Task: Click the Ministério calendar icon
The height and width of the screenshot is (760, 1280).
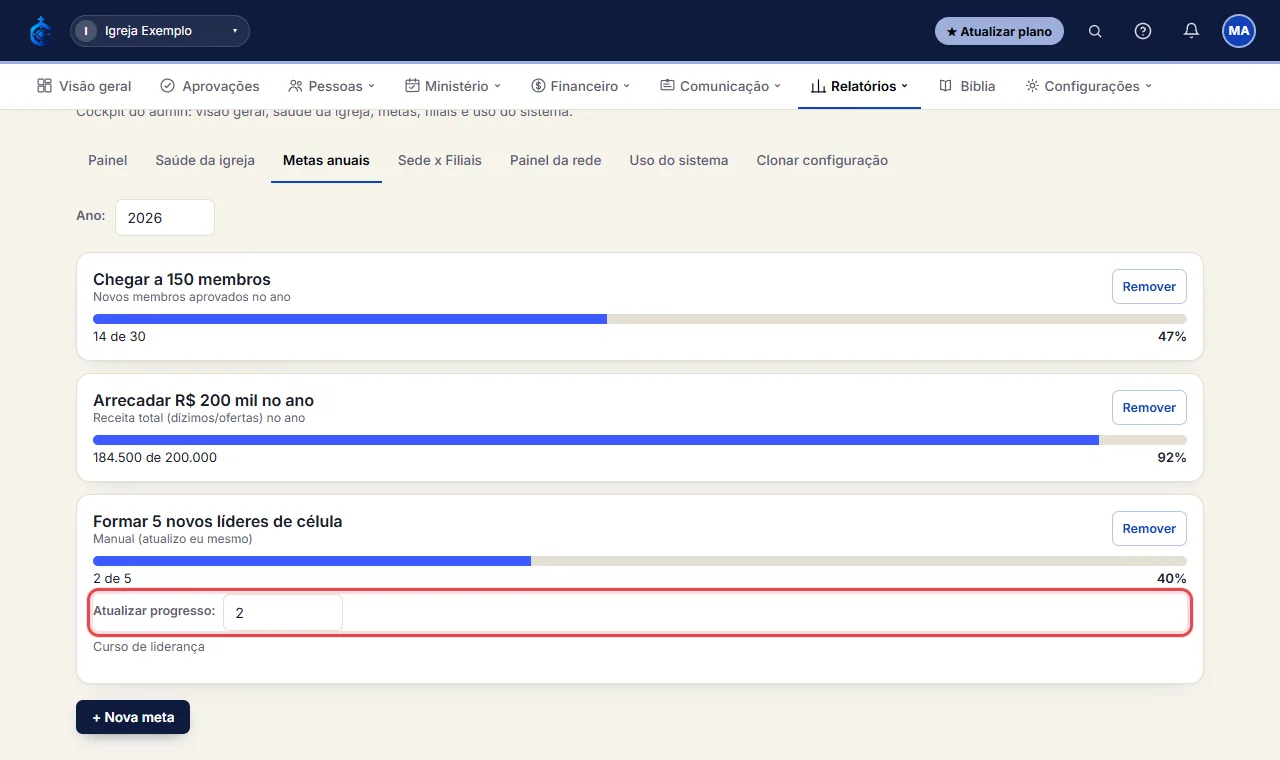Action: point(412,86)
